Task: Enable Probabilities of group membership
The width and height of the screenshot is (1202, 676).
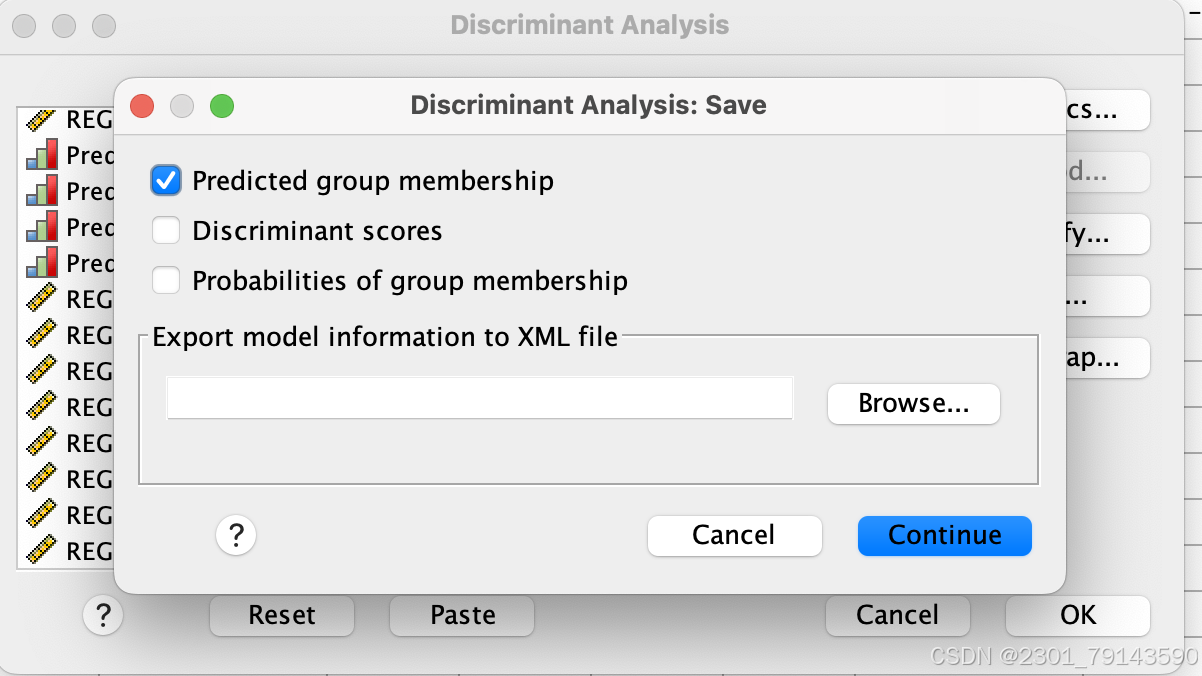Action: pyautogui.click(x=166, y=281)
